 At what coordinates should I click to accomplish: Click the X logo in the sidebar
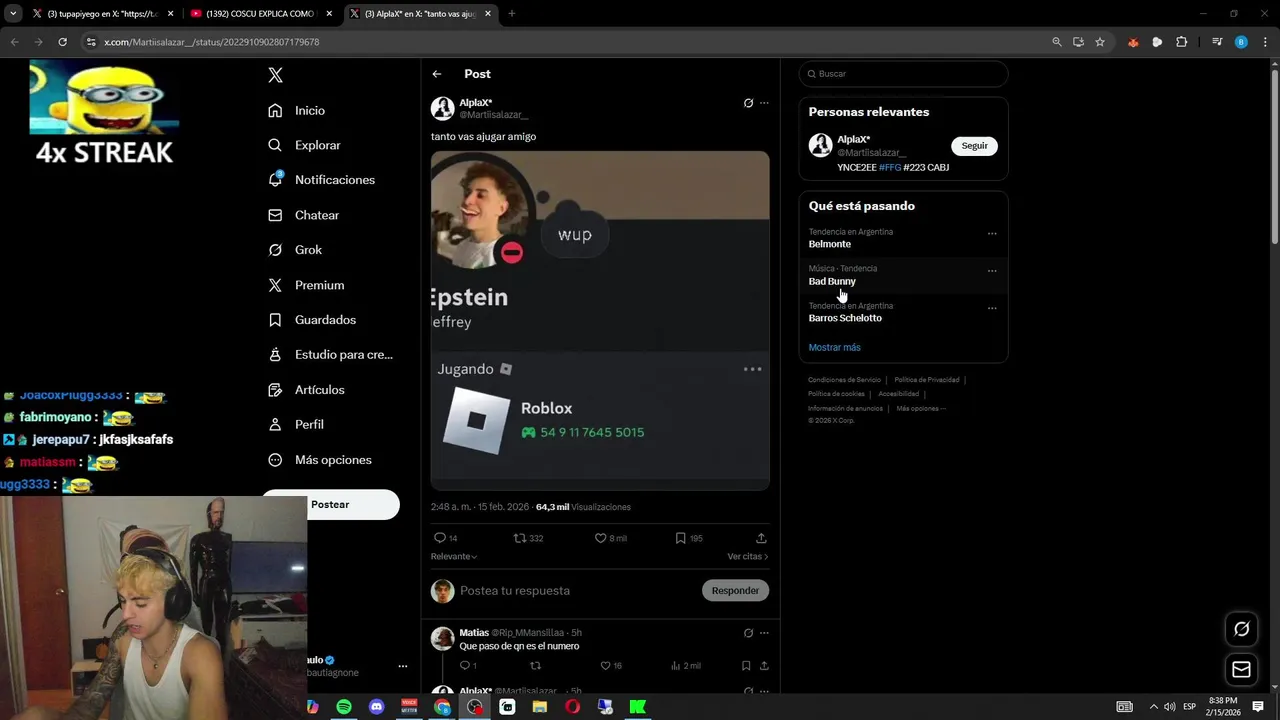click(x=275, y=75)
